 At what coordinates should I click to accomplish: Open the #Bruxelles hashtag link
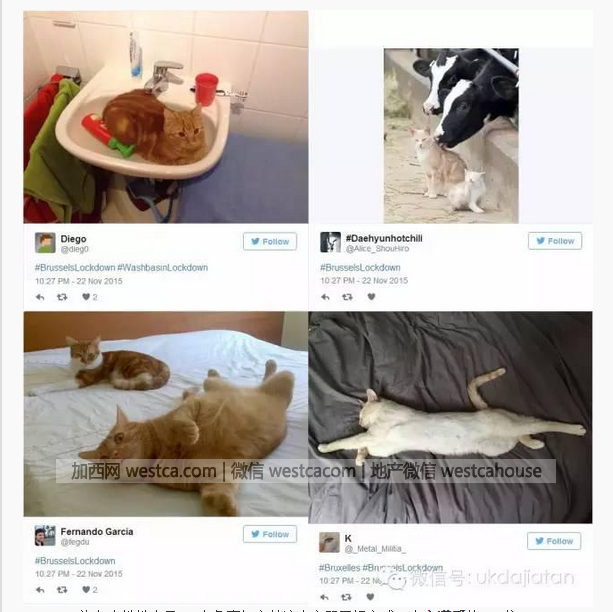tap(339, 567)
